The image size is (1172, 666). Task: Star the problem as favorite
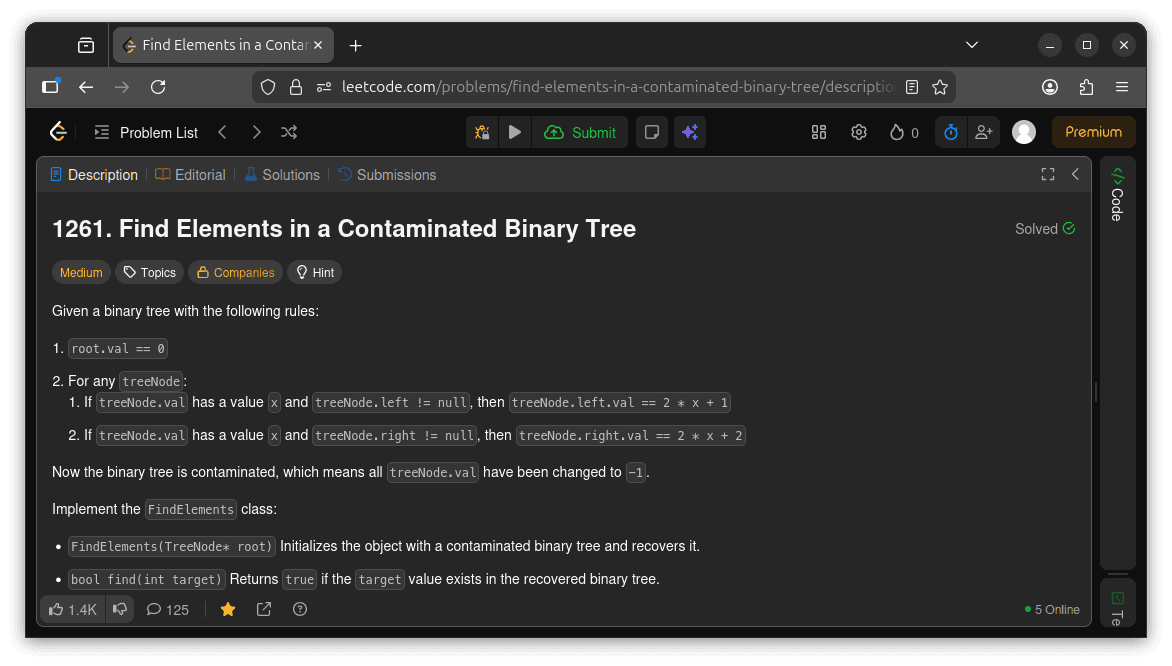pyautogui.click(x=228, y=609)
